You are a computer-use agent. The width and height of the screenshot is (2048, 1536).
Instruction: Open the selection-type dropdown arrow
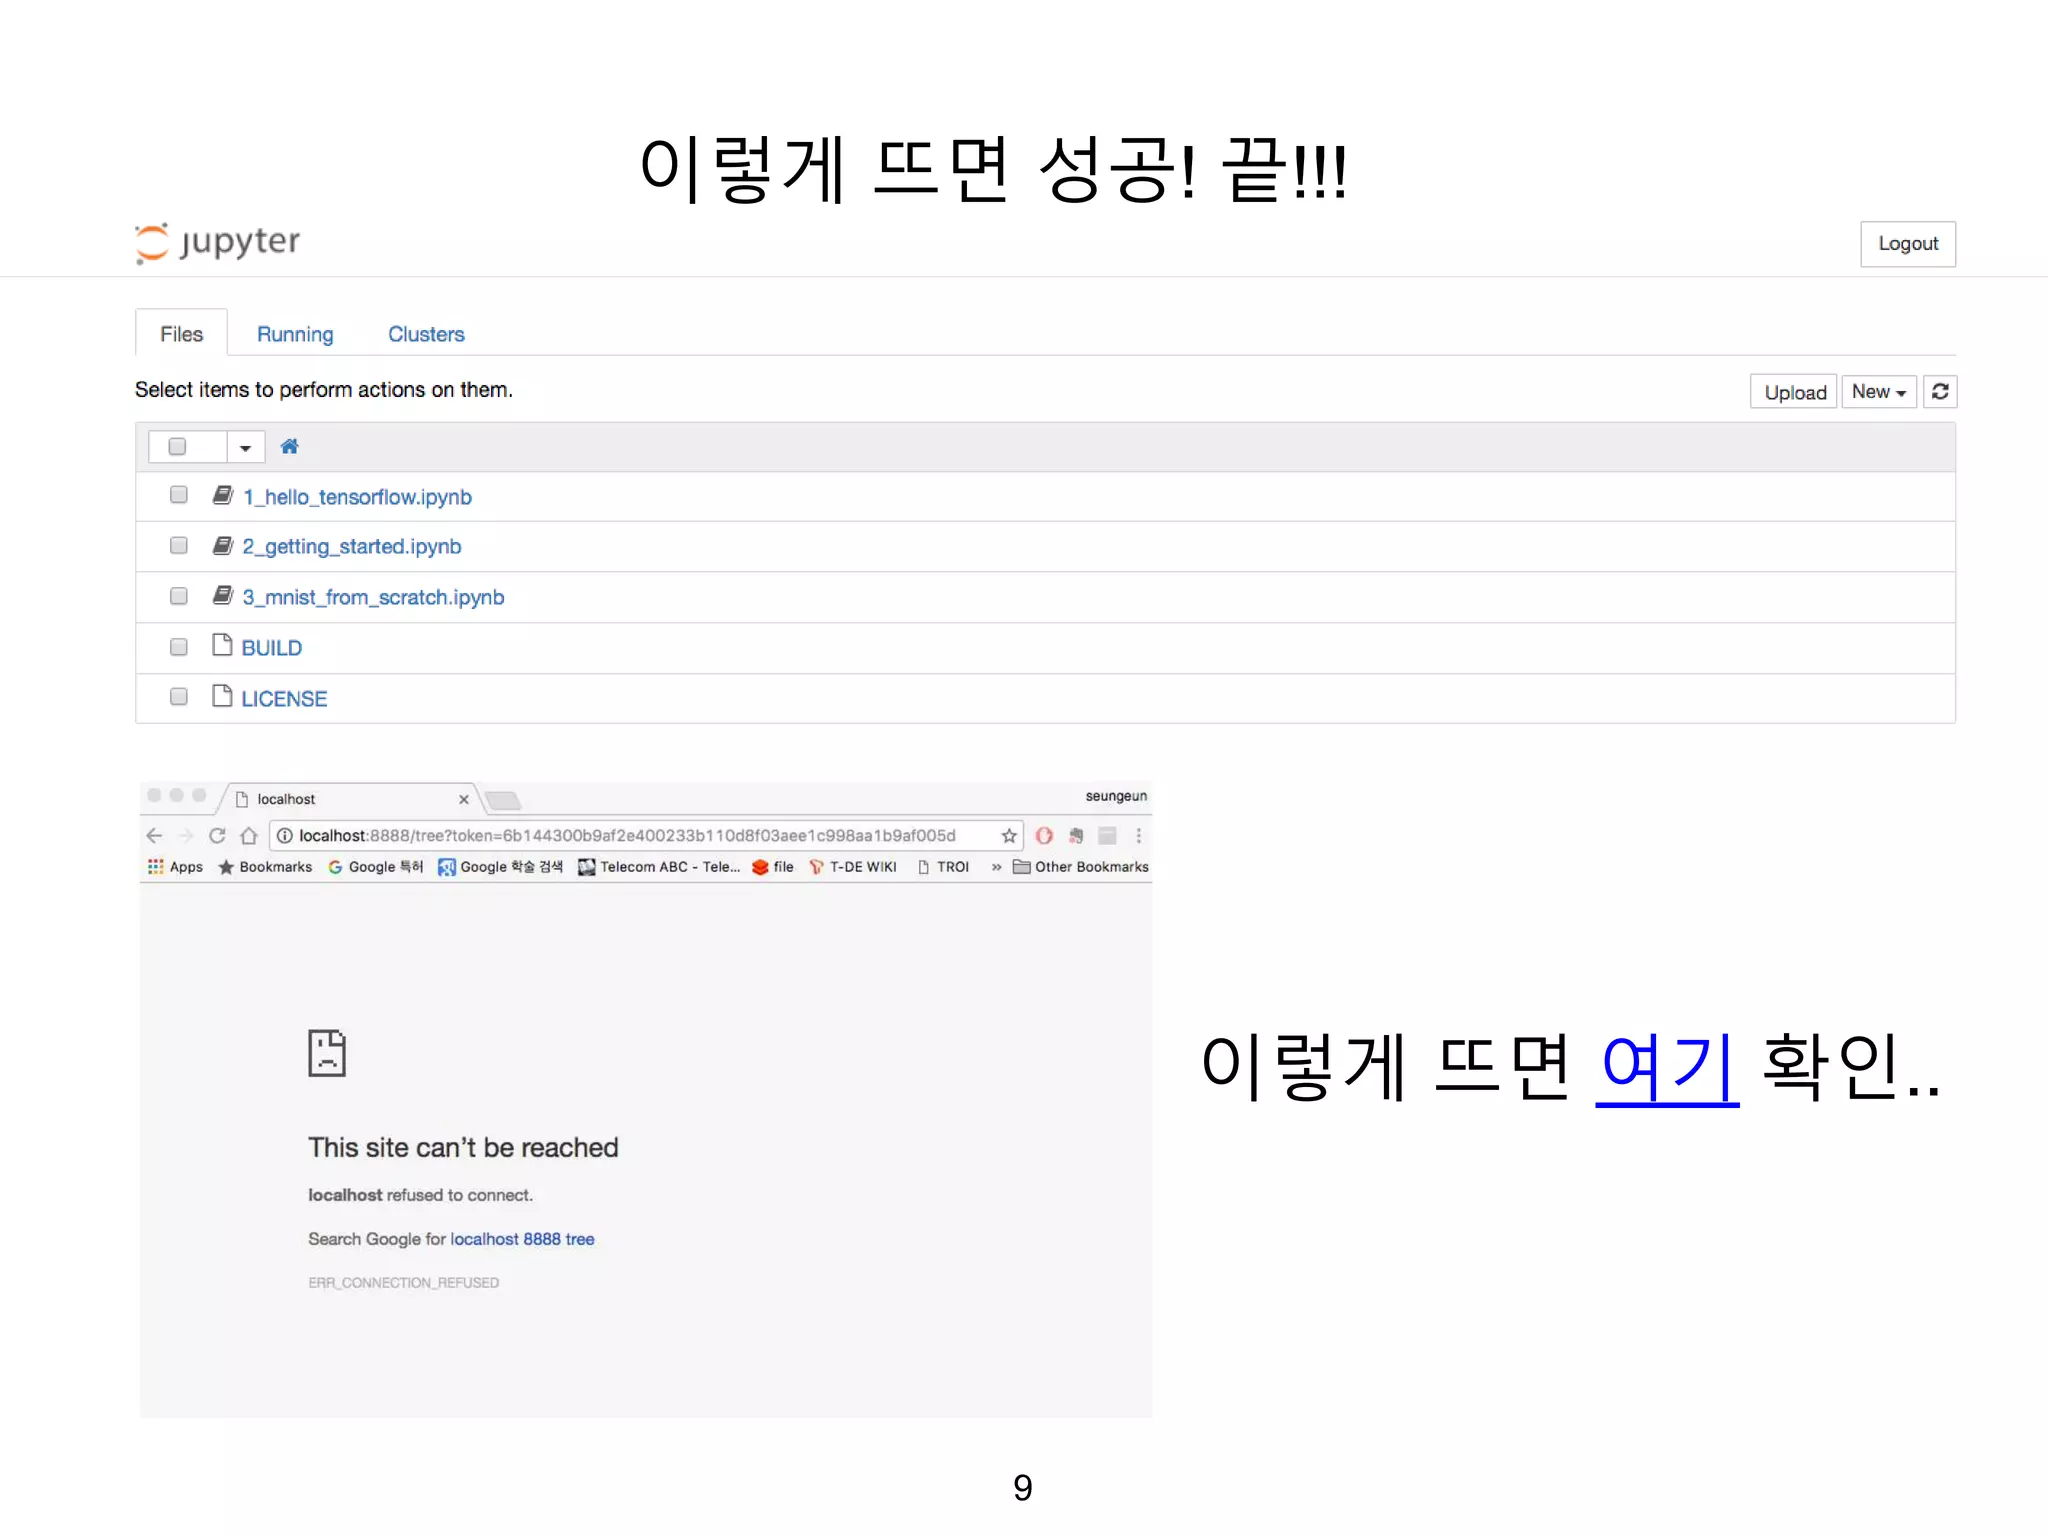[x=245, y=448]
